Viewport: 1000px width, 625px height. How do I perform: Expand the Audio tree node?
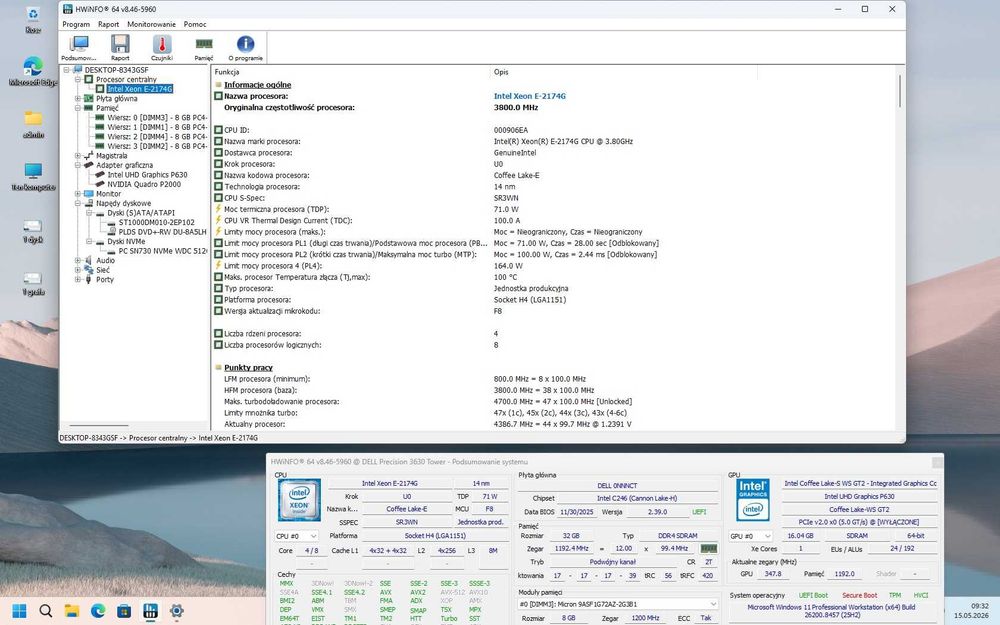point(78,260)
